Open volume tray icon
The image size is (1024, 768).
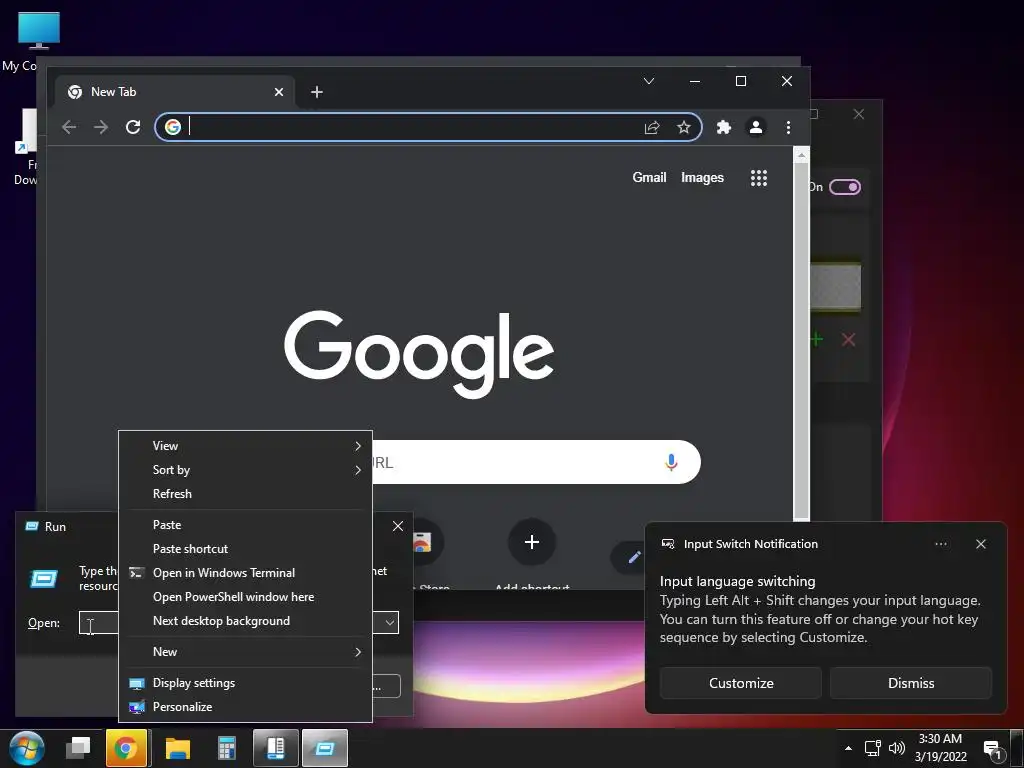[897, 748]
